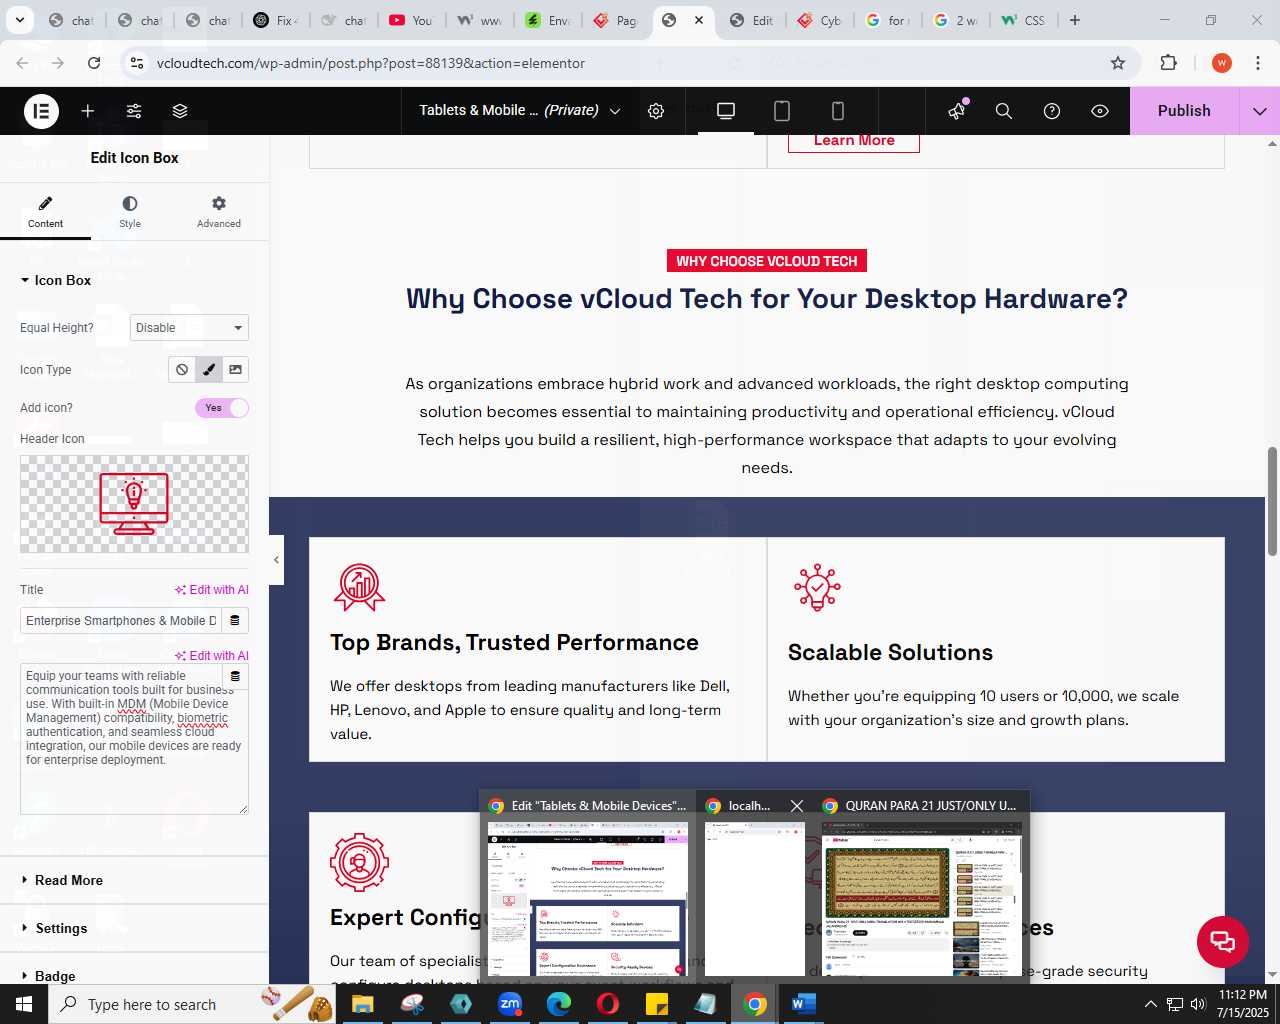Open the Windows Start menu
The height and width of the screenshot is (1024, 1280).
[x=24, y=1004]
